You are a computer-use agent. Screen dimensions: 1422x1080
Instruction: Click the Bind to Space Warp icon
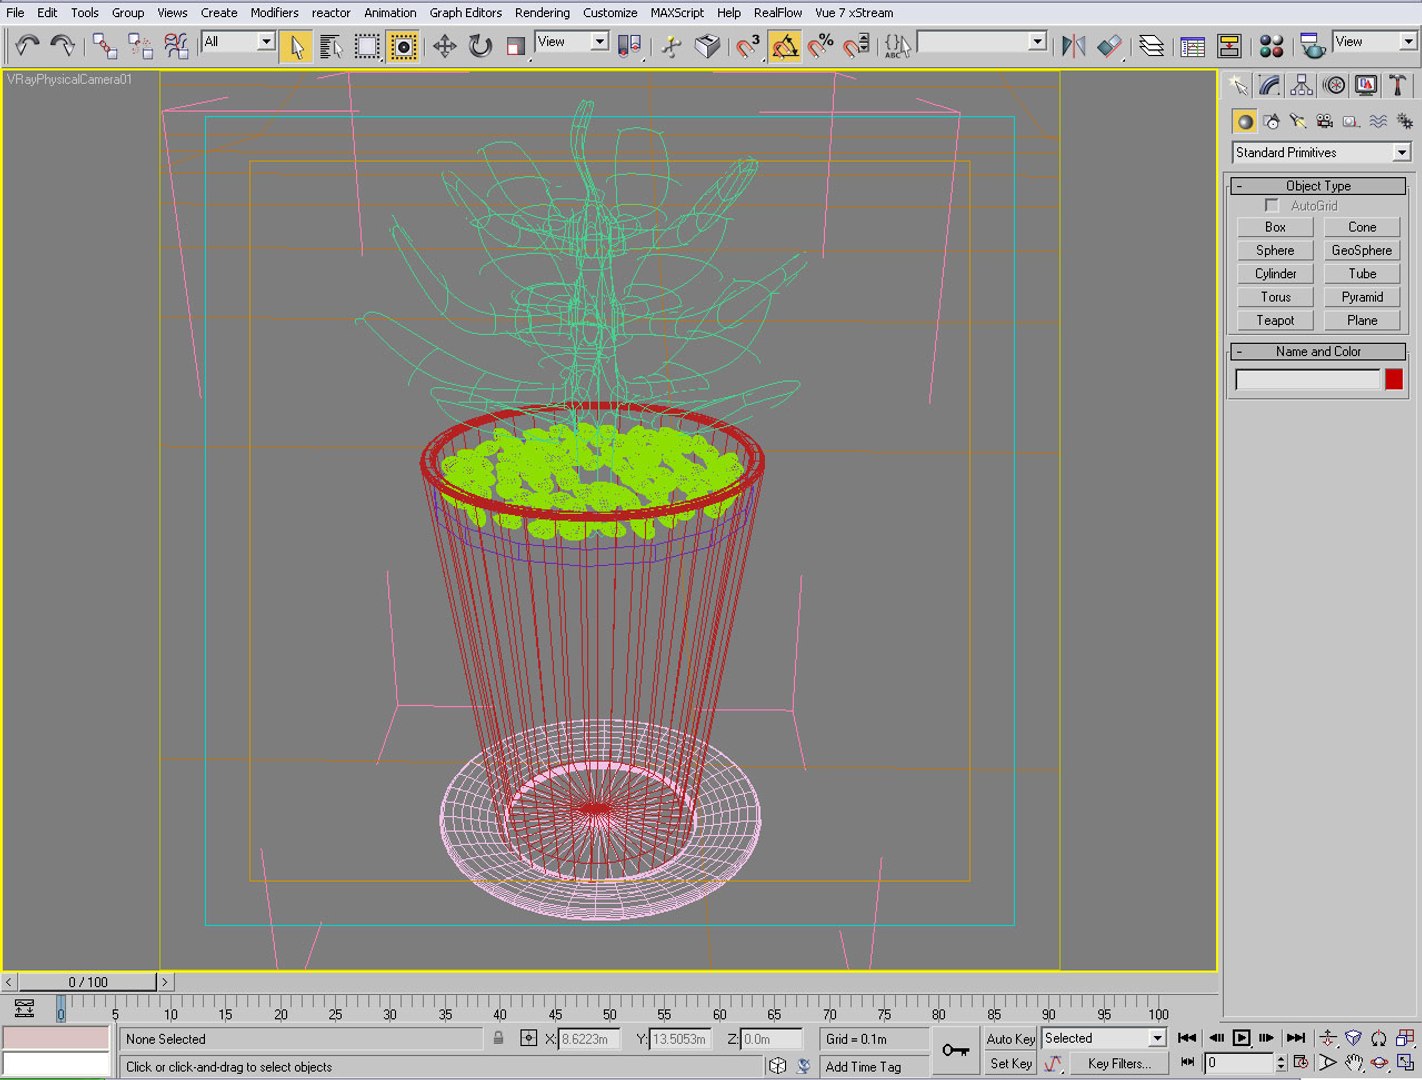(176, 46)
